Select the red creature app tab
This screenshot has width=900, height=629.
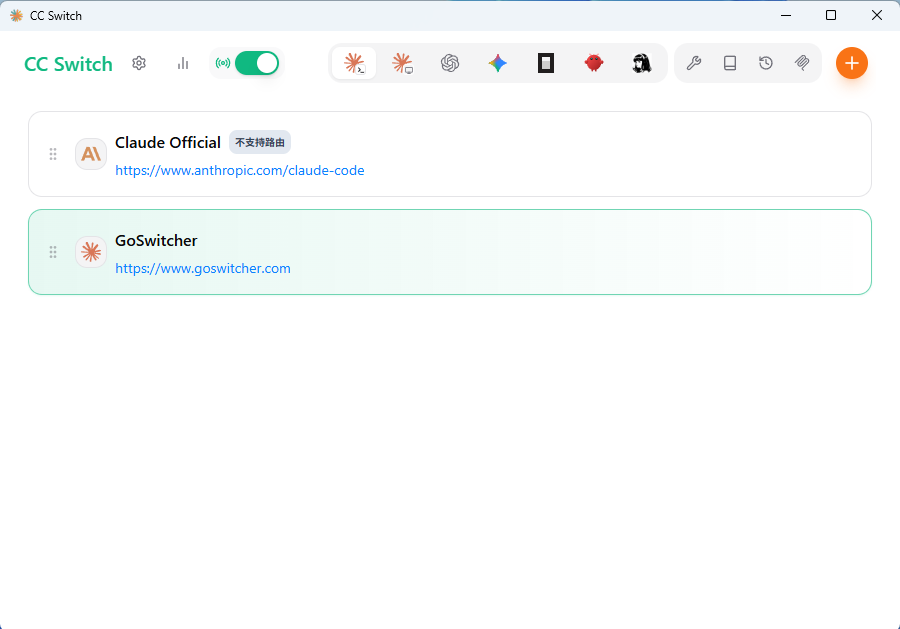593,63
